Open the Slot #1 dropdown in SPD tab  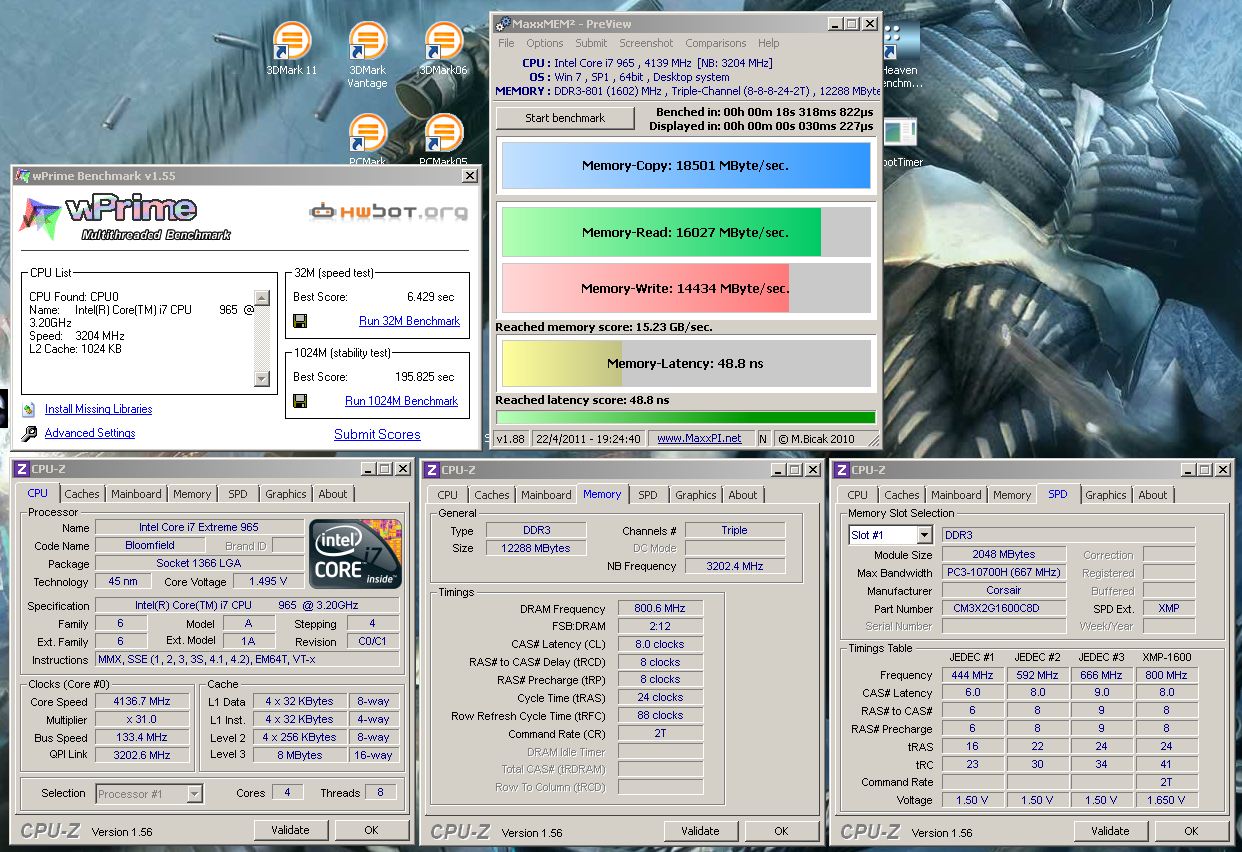click(924, 535)
